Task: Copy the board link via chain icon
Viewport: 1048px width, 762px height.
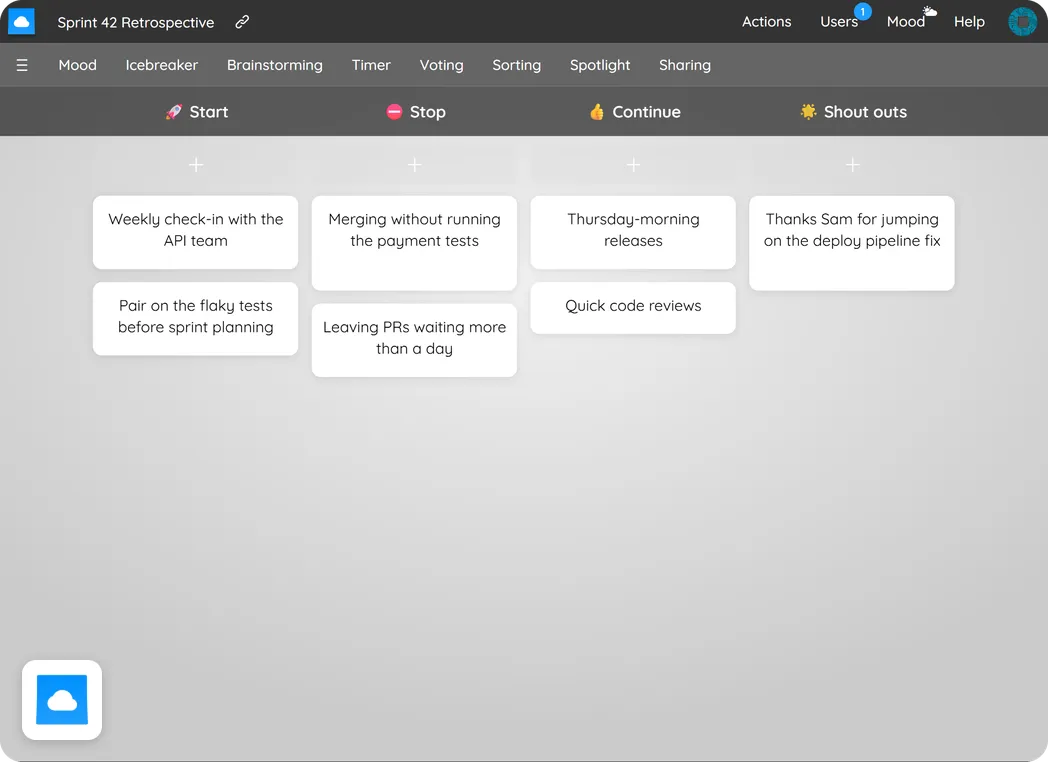Action: click(x=242, y=22)
